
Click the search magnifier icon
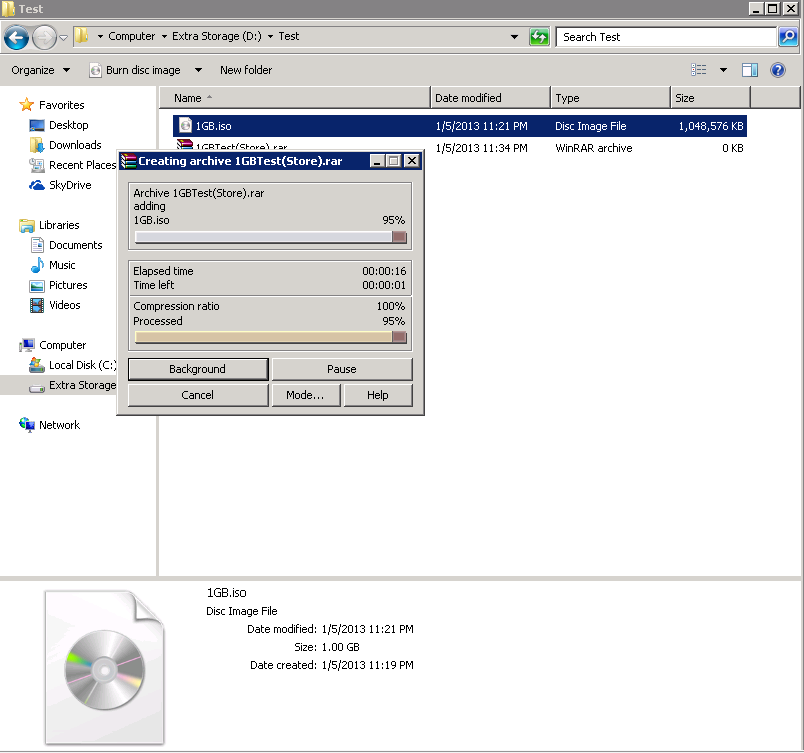pyautogui.click(x=788, y=37)
